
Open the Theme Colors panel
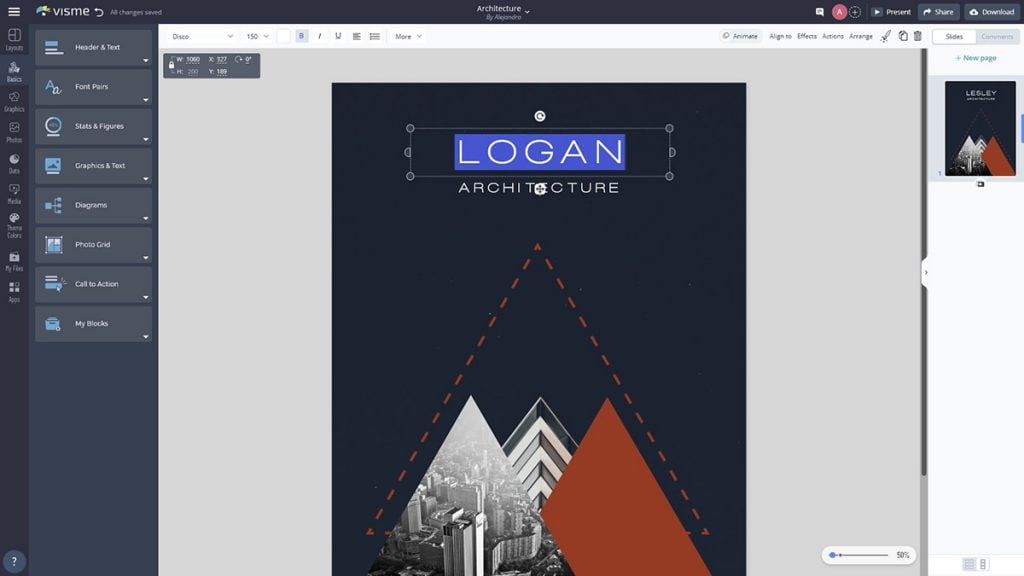[x=14, y=225]
